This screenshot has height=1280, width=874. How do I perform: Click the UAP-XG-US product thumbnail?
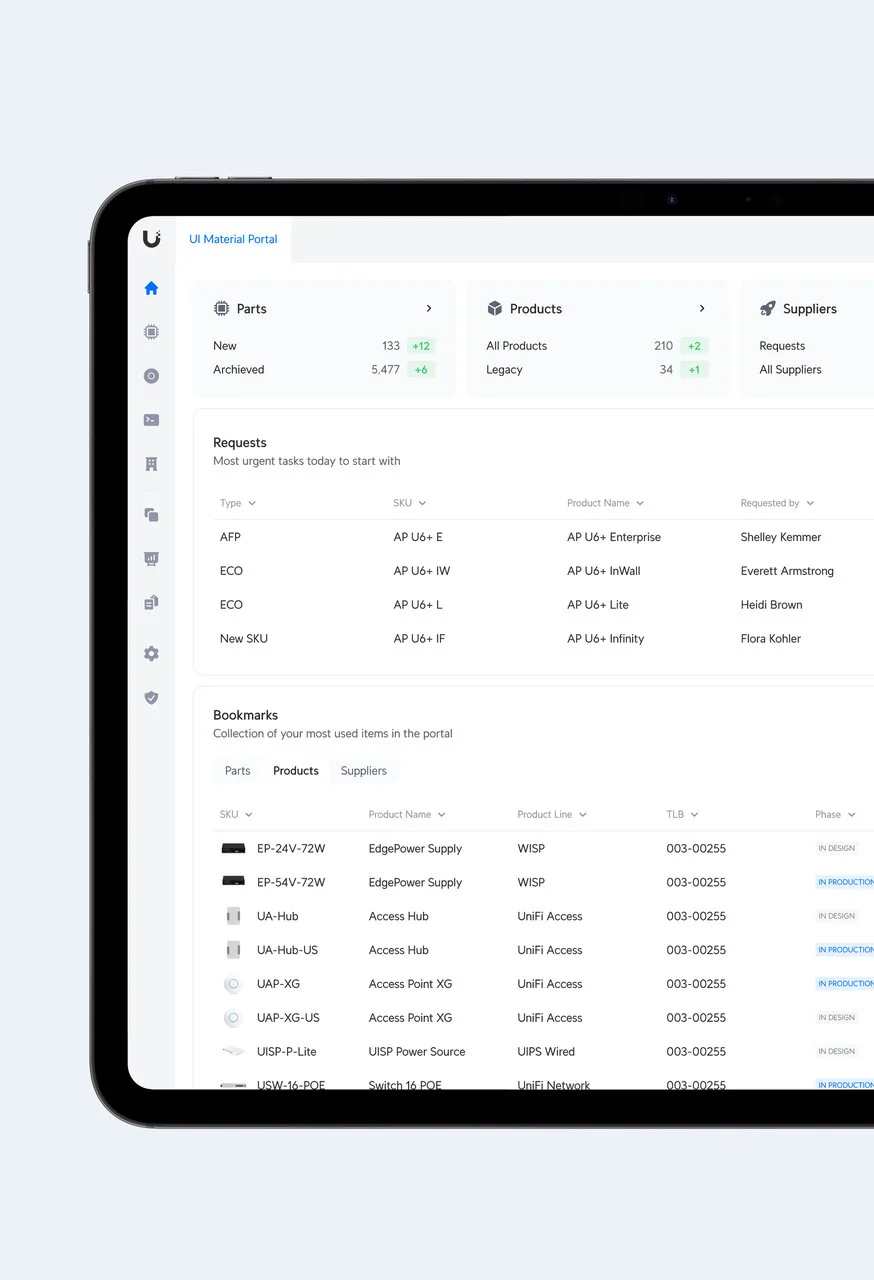coord(233,1018)
